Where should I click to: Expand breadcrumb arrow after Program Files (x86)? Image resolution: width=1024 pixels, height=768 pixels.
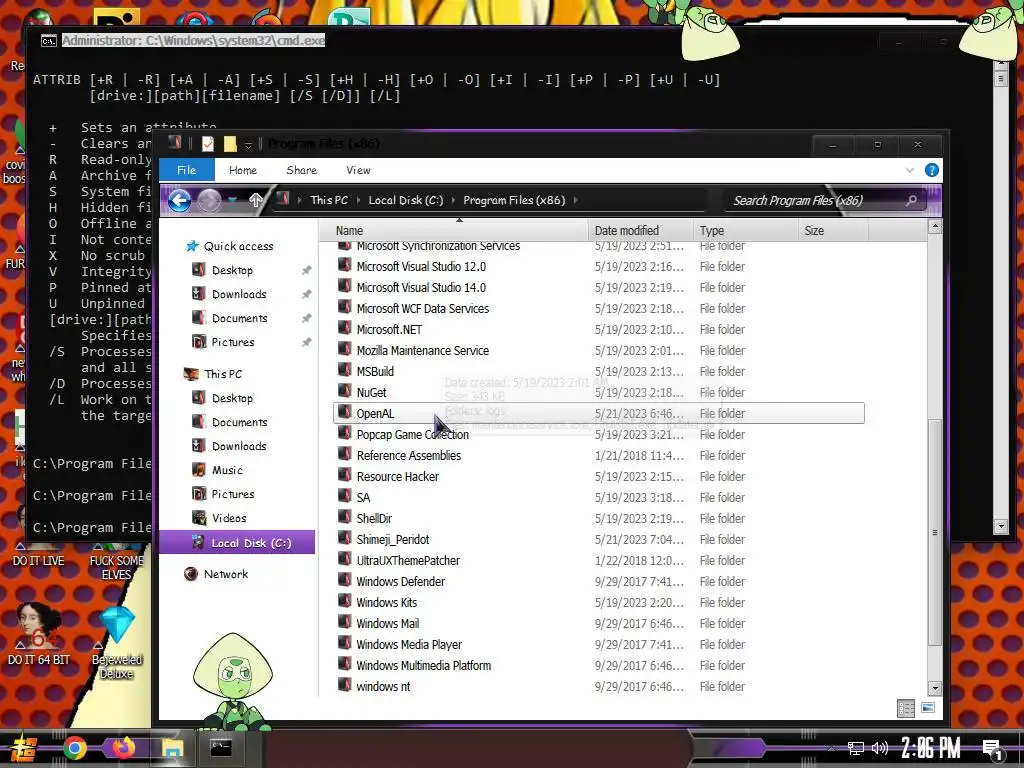575,200
